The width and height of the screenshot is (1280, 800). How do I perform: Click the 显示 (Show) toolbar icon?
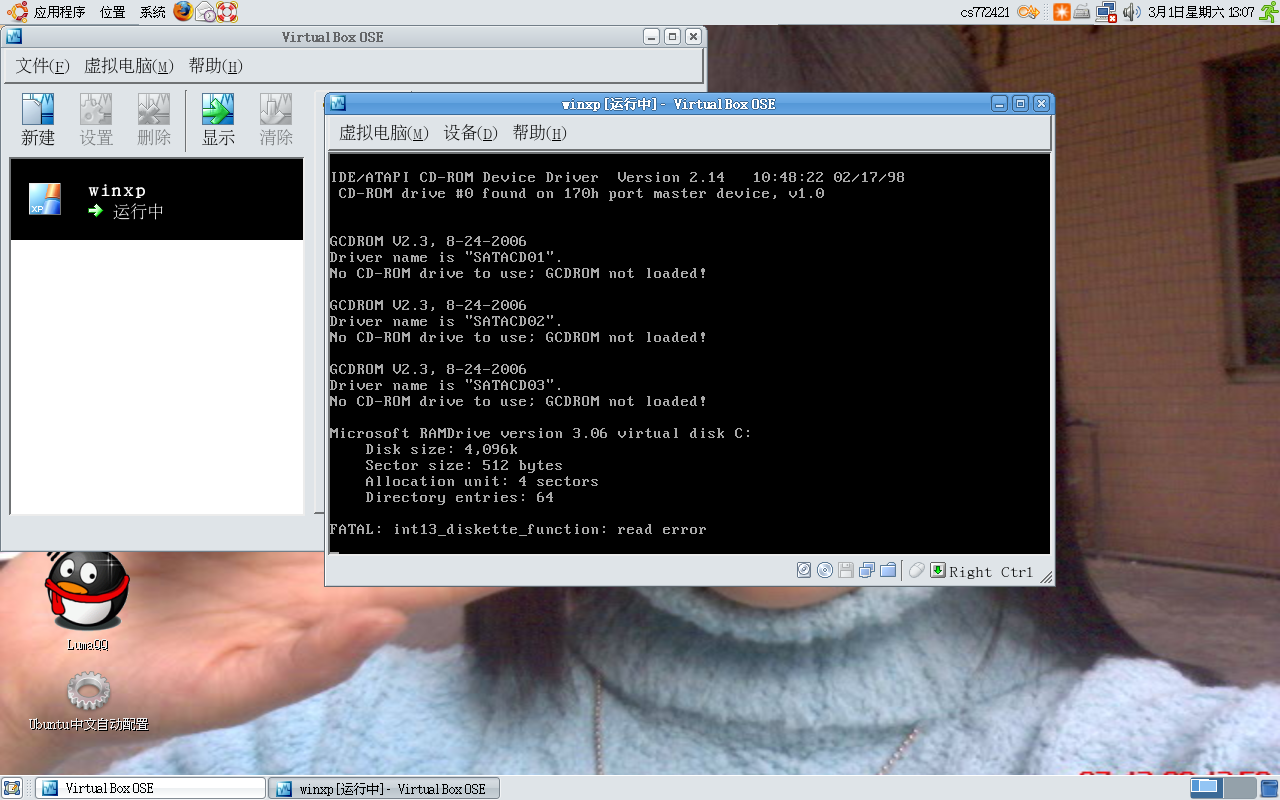pos(218,120)
